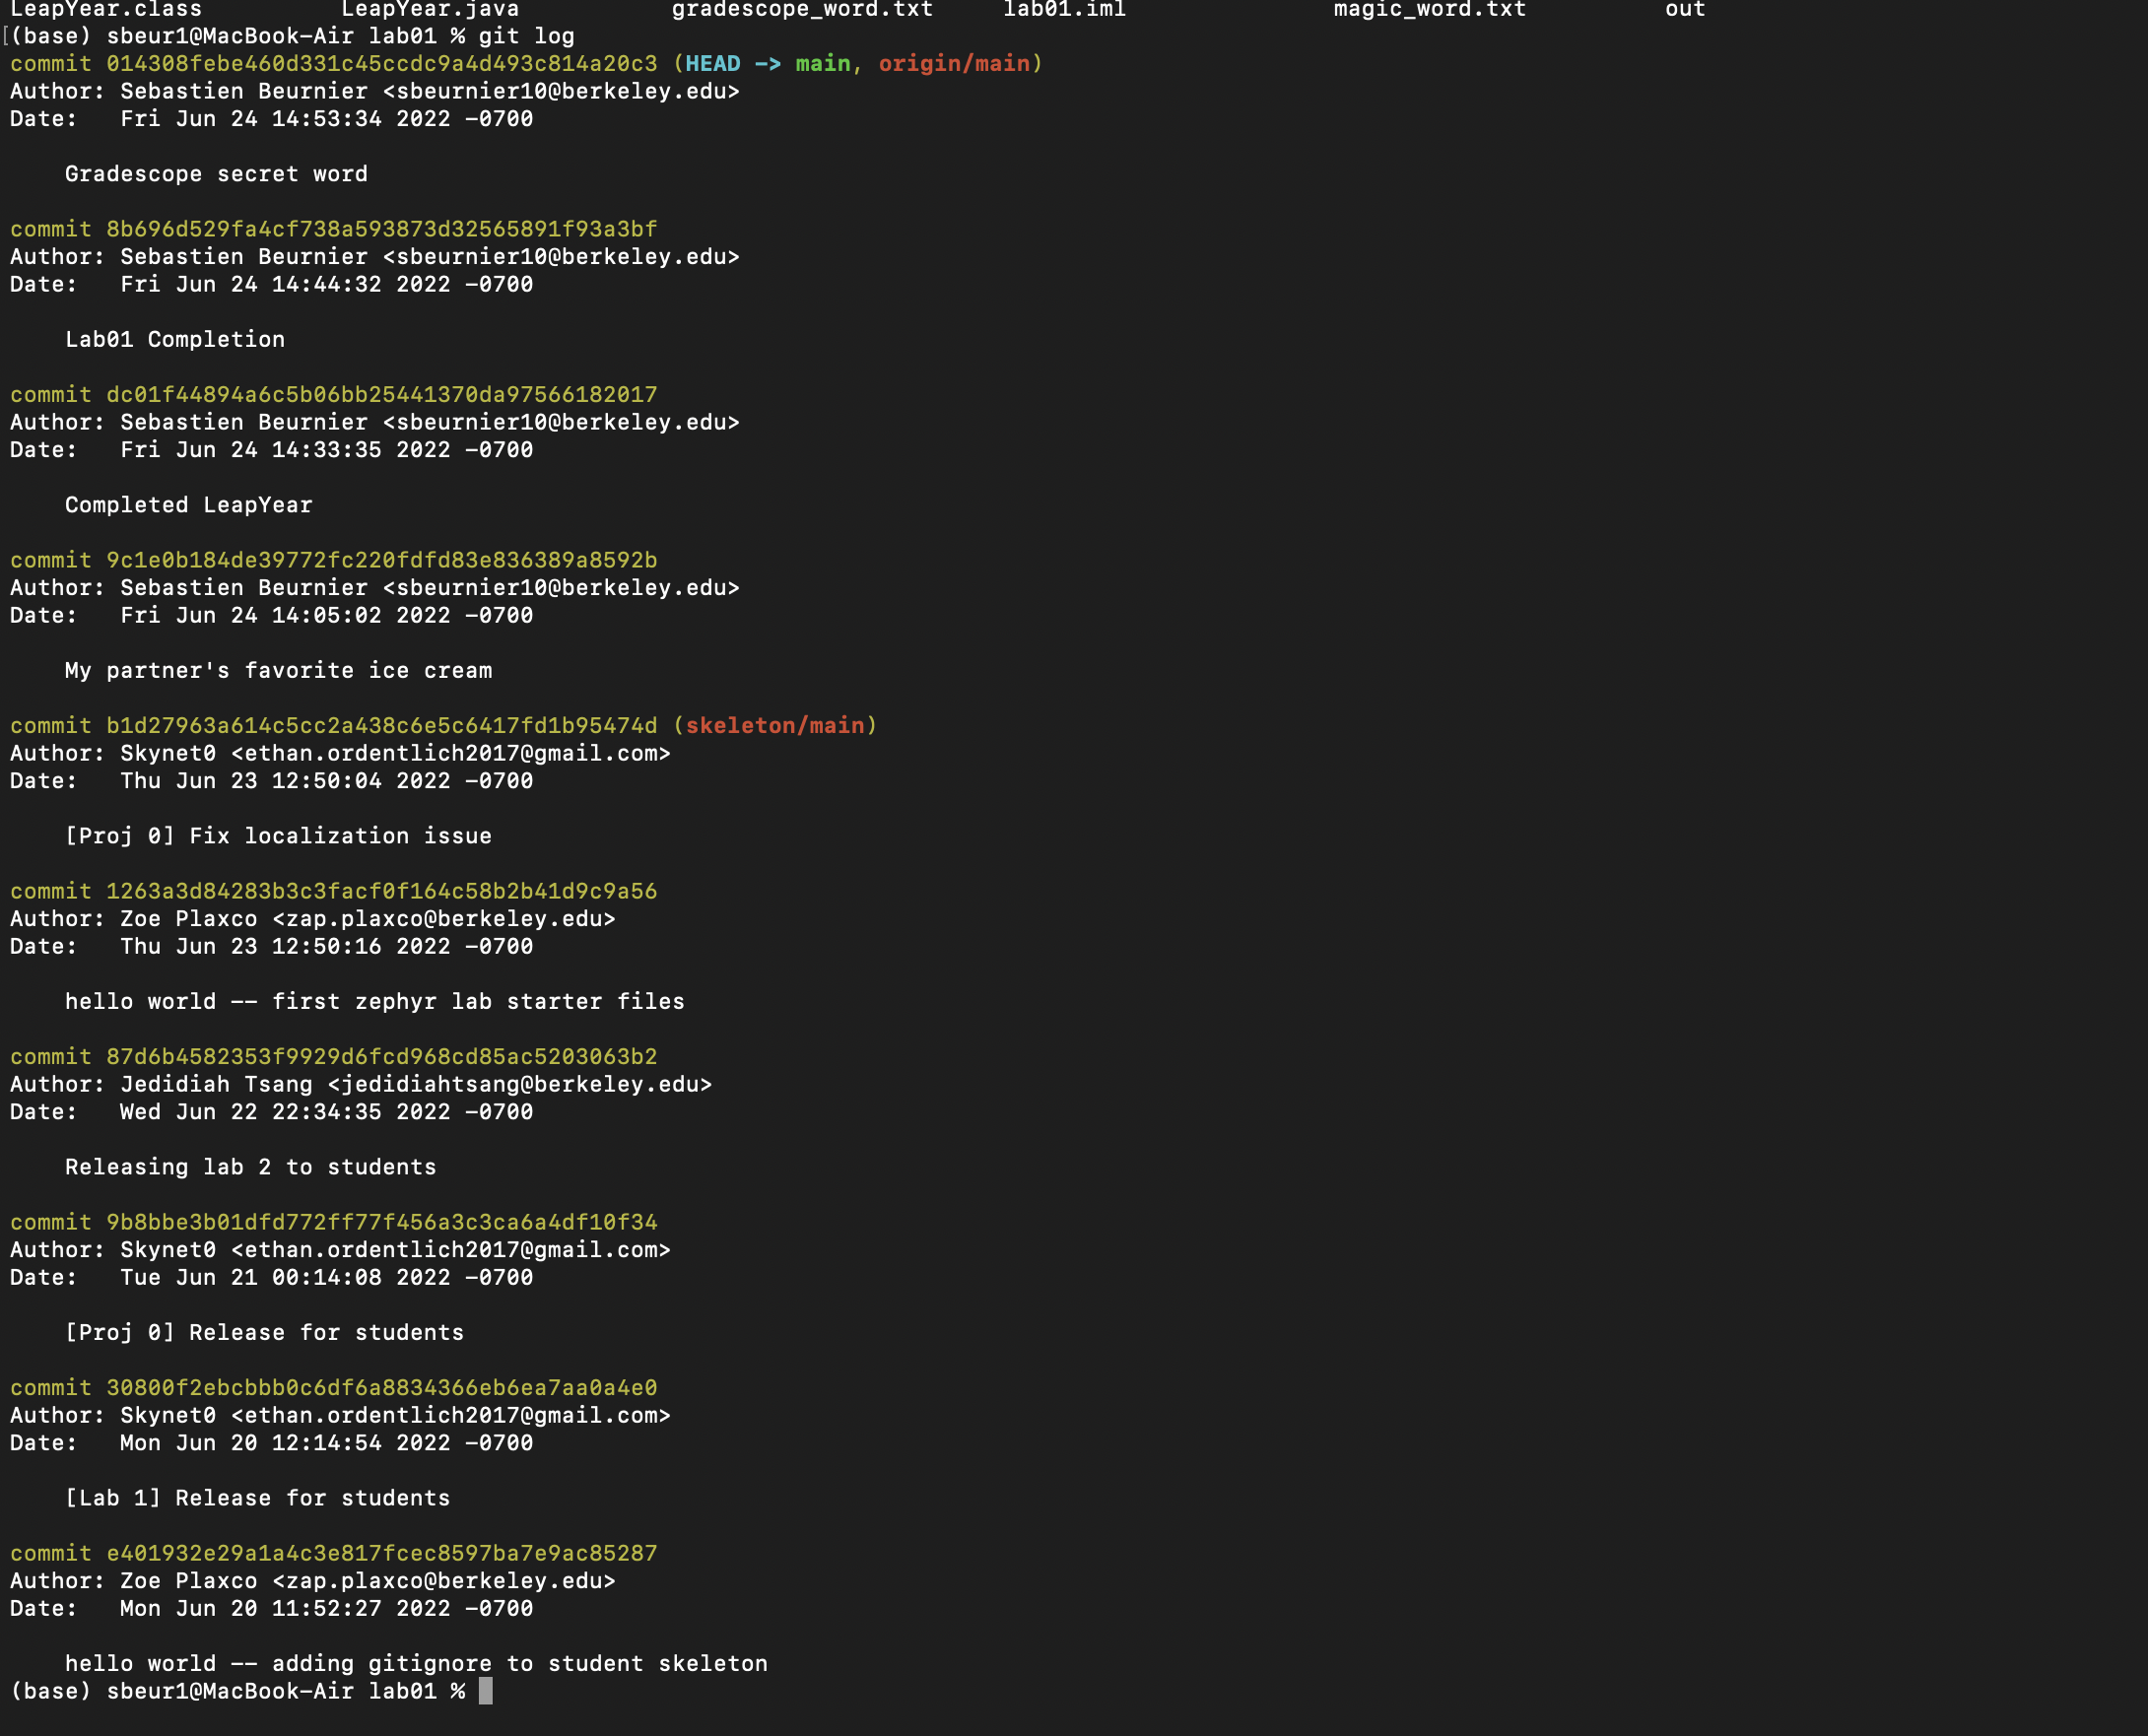Click the ethan.ordentlich2017@gmail.com email under skeleton/main
The image size is (2148, 1736).
(x=450, y=753)
